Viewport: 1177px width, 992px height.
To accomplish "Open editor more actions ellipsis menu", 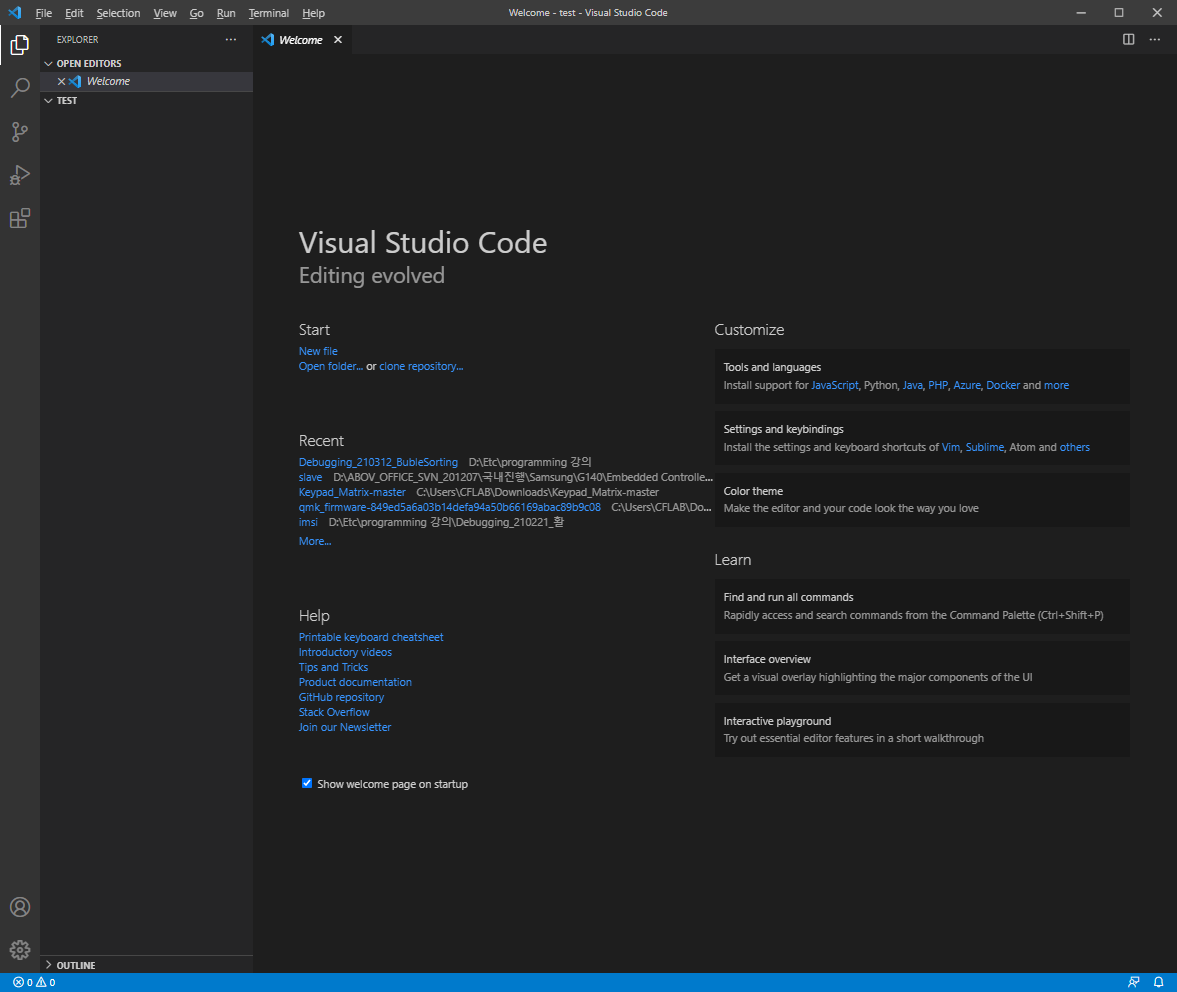I will tap(1154, 40).
